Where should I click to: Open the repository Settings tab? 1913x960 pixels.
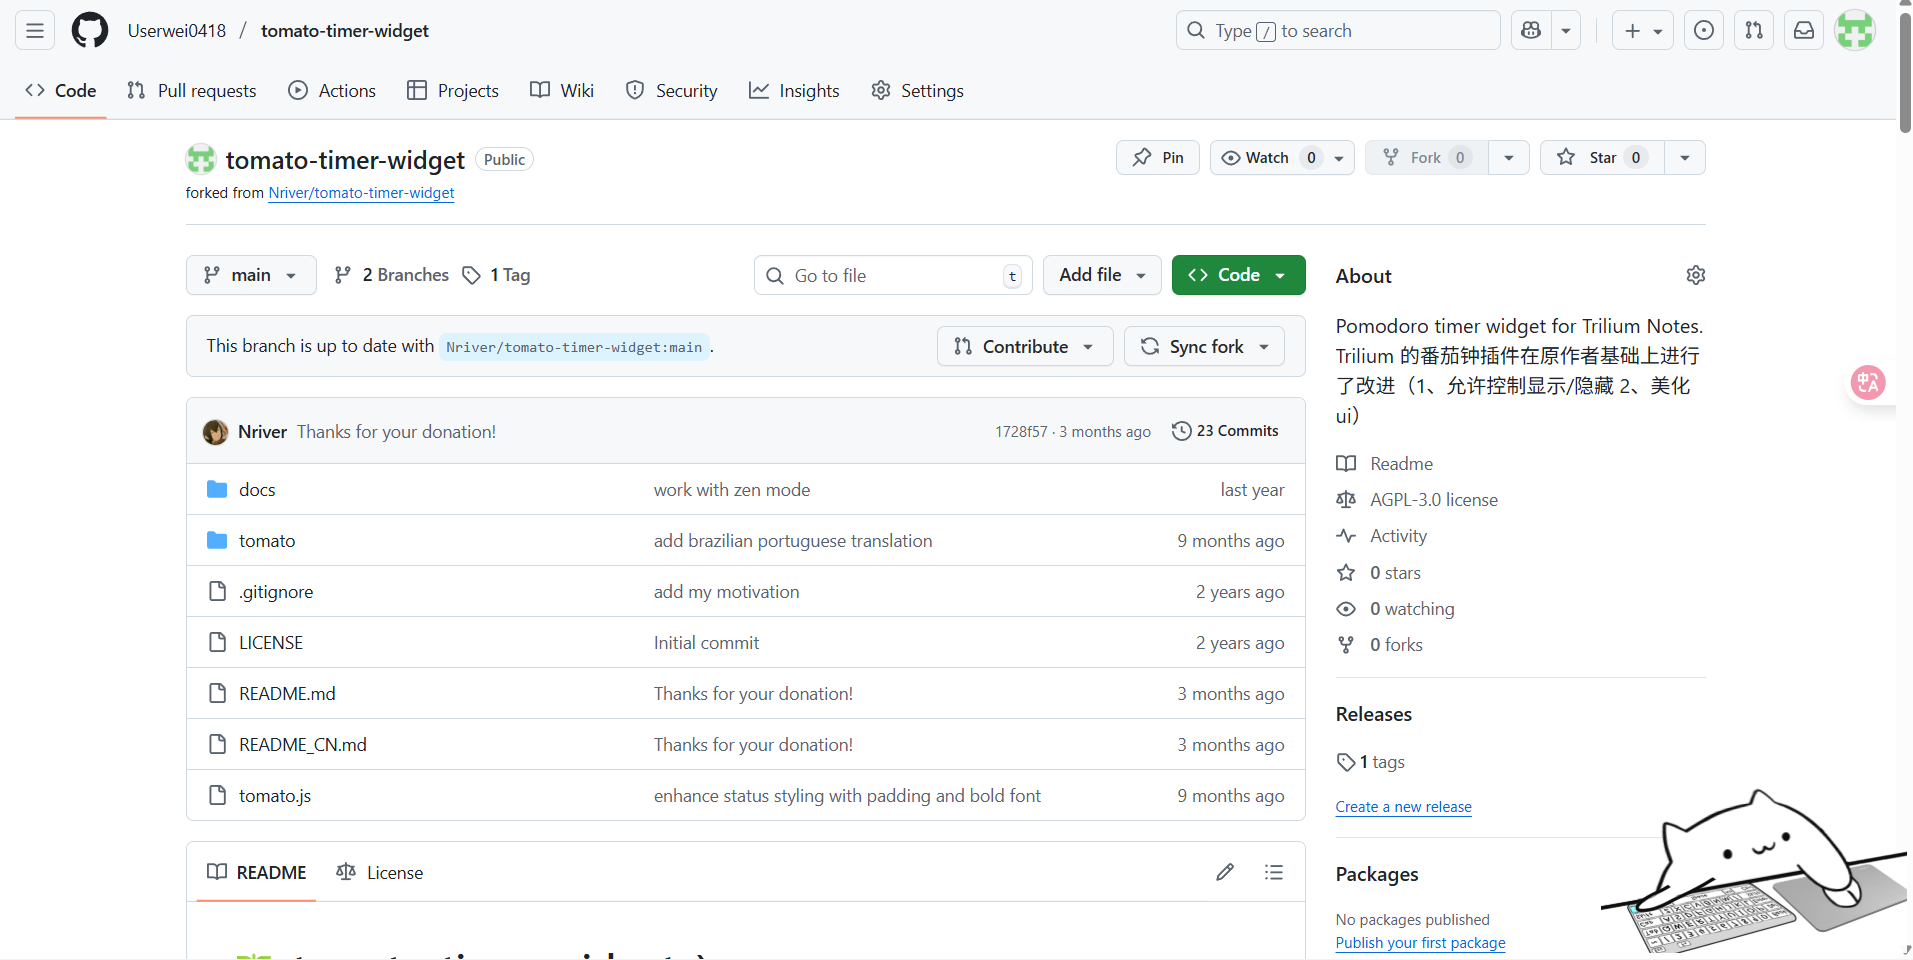pyautogui.click(x=917, y=91)
